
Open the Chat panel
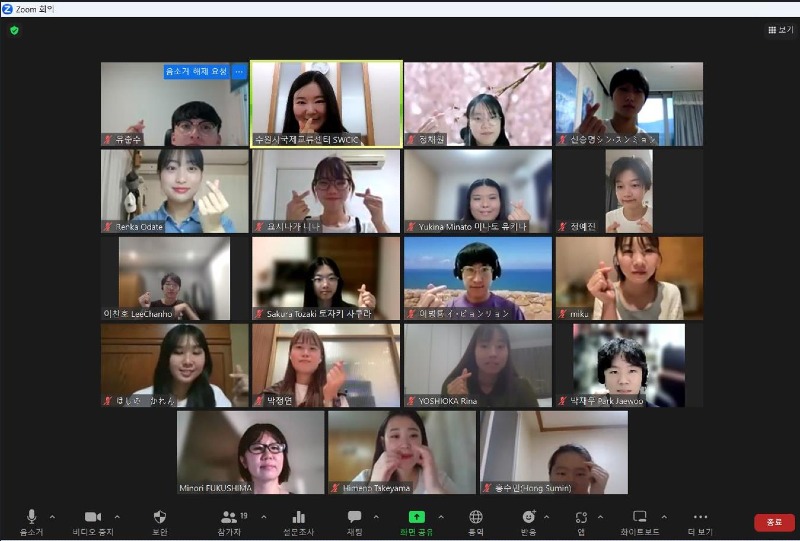[354, 516]
